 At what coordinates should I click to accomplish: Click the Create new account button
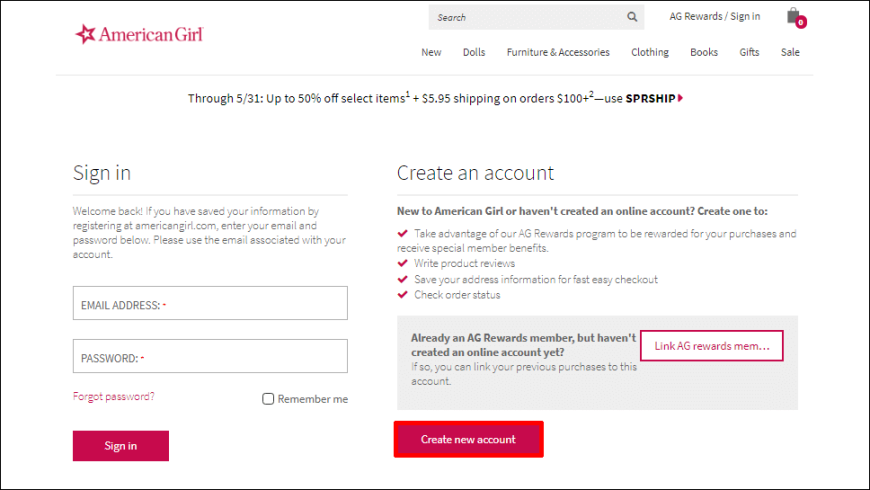(468, 440)
